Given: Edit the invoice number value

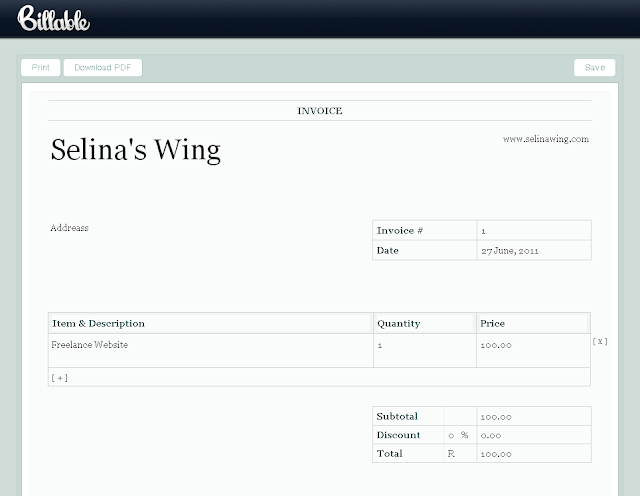Looking at the screenshot, I should (534, 231).
